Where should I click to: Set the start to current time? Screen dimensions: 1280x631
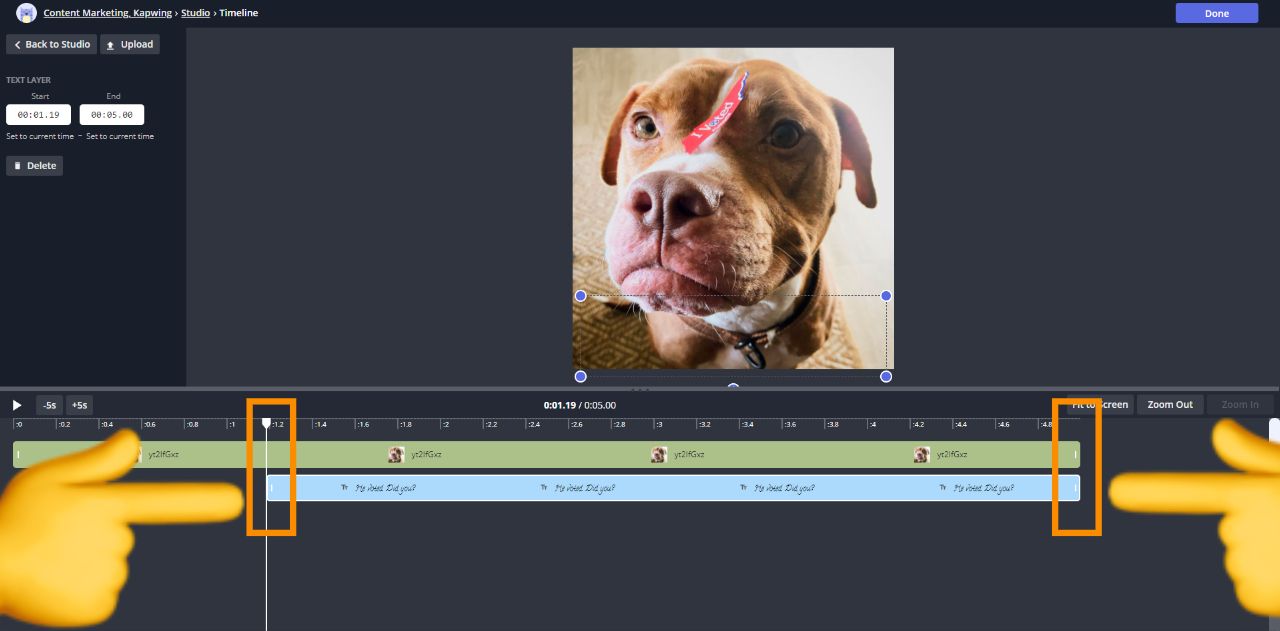pyautogui.click(x=40, y=136)
